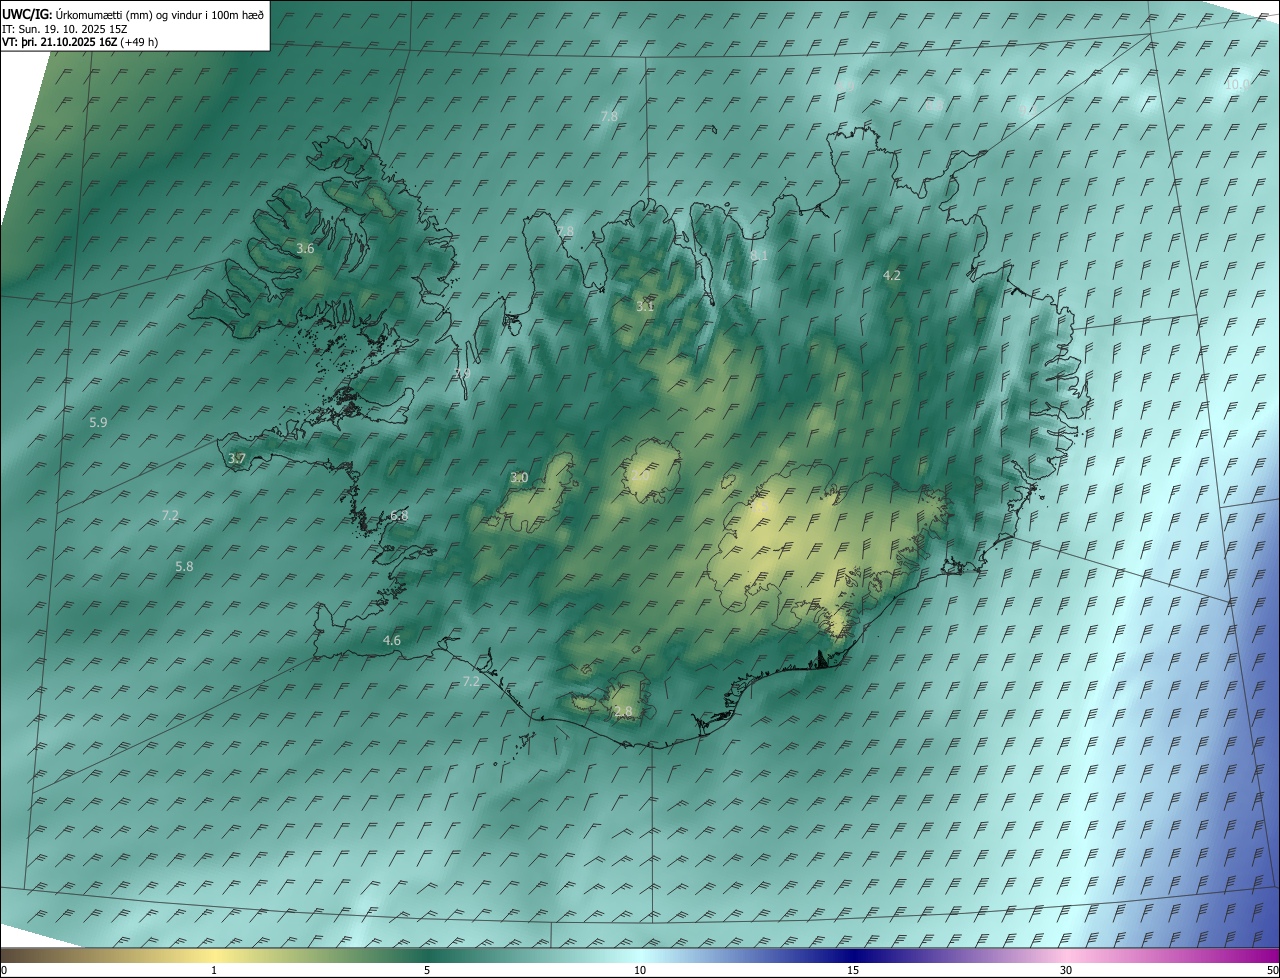The image size is (1280, 978).
Task: Click the 'VT: þri. 21.10.2025 16Z (+49 h)' line
Action: 79,42
